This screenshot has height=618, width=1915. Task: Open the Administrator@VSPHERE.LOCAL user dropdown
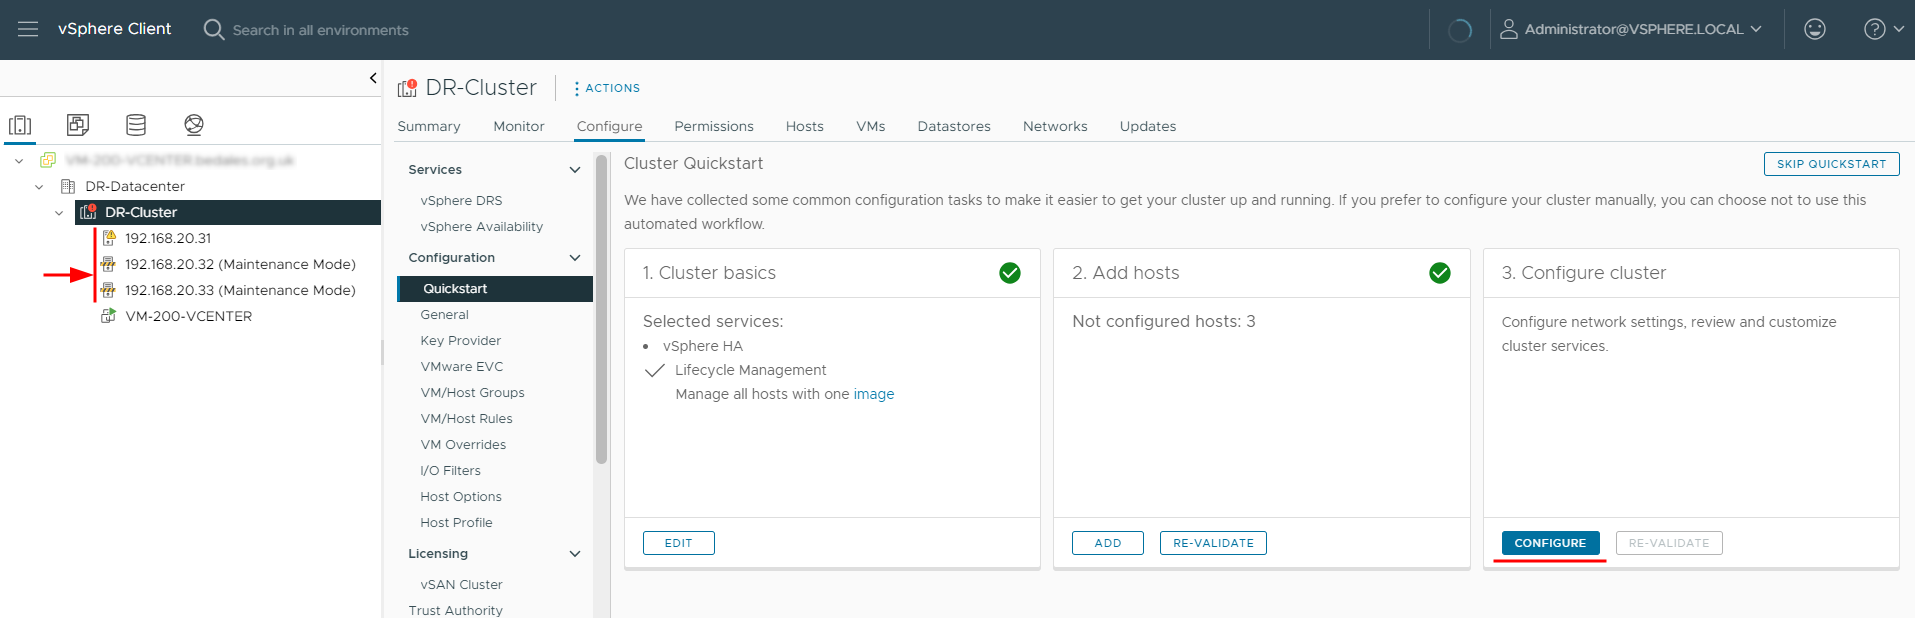click(x=1642, y=29)
